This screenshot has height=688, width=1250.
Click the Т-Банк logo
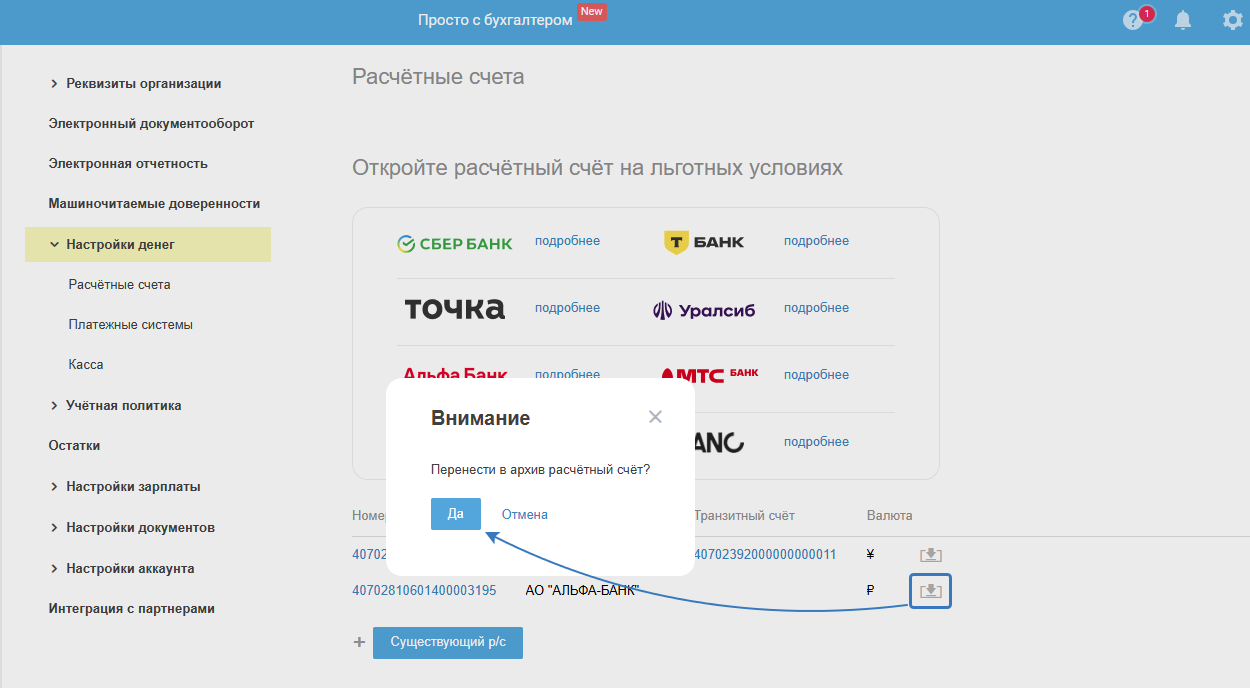point(704,241)
